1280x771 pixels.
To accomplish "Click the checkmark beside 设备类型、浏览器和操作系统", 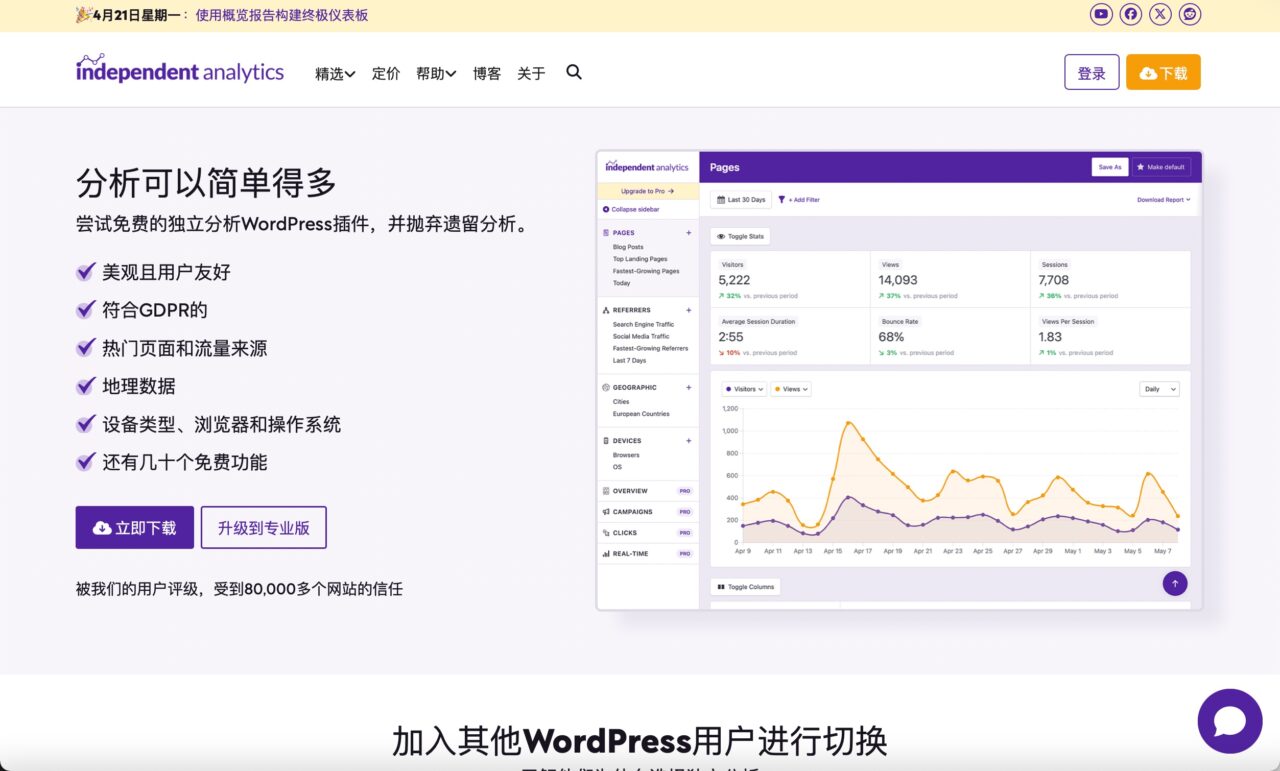I will pyautogui.click(x=86, y=423).
